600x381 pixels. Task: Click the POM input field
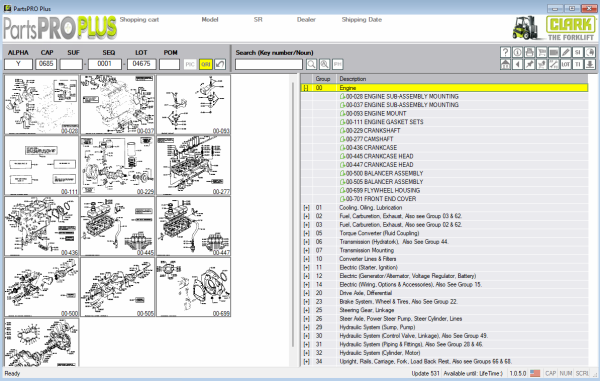point(170,64)
